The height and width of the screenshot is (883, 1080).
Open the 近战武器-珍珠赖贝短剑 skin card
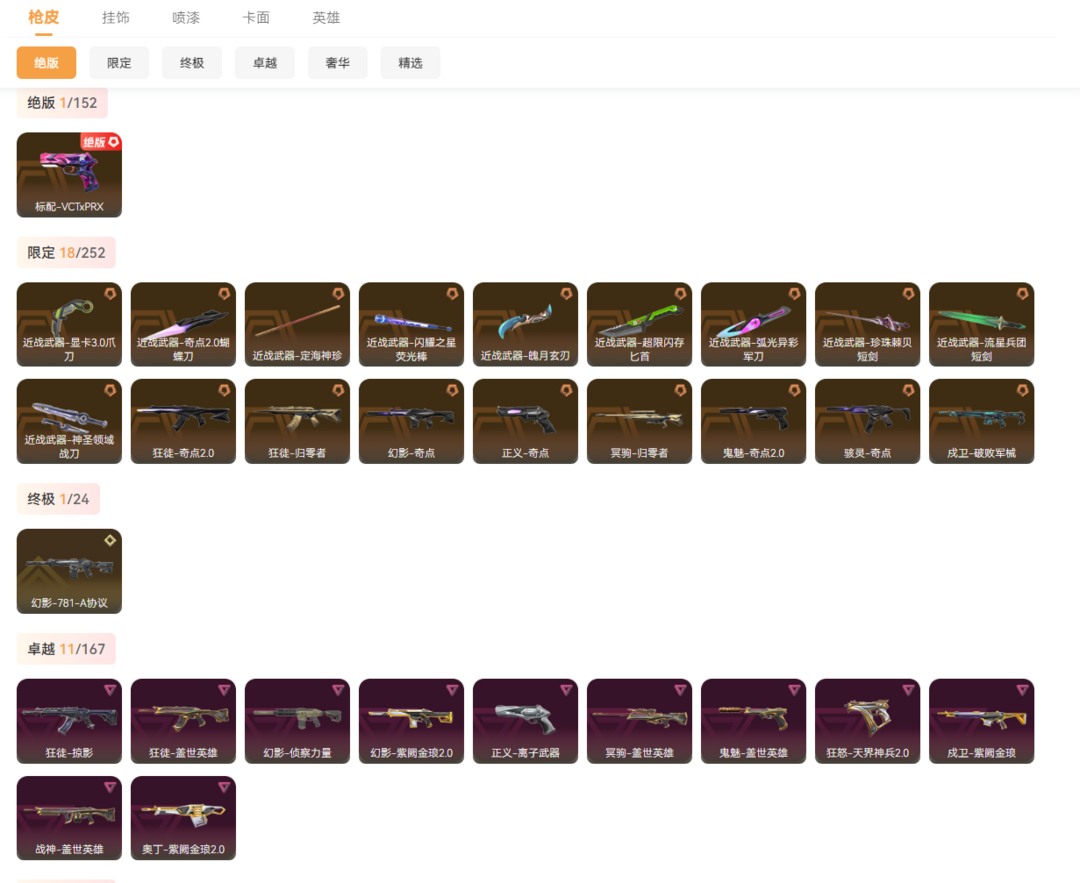pos(868,324)
